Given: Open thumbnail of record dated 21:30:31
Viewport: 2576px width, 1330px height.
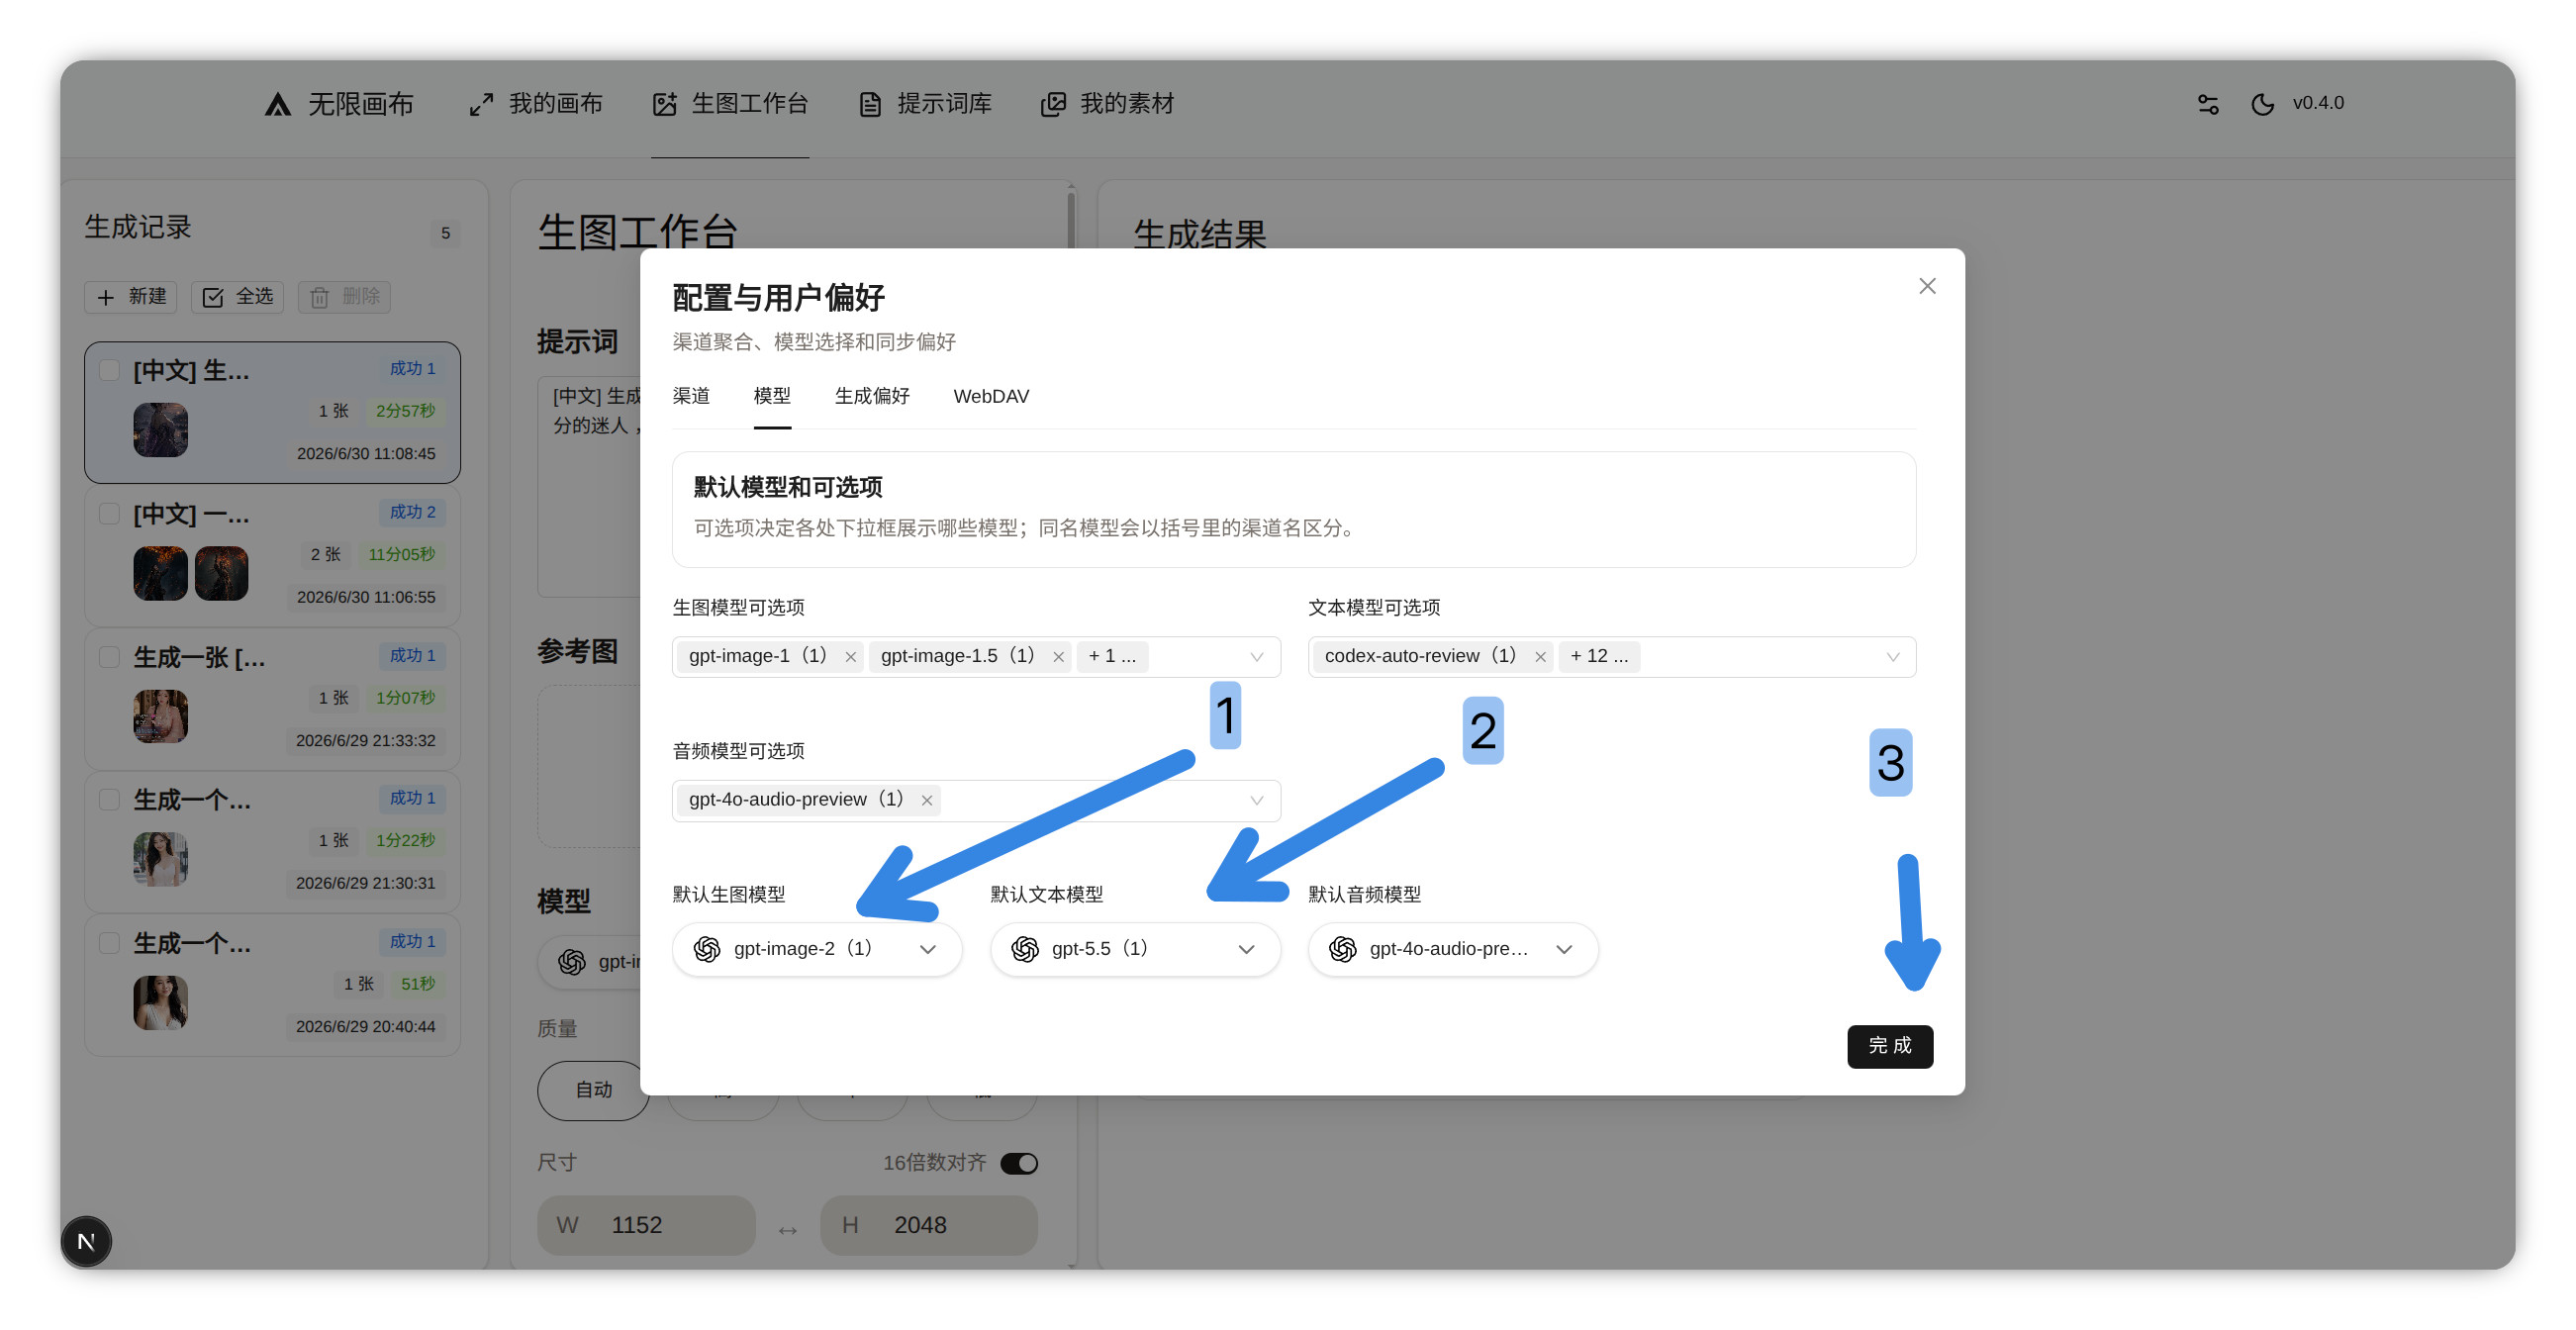Looking at the screenshot, I should click(x=161, y=859).
